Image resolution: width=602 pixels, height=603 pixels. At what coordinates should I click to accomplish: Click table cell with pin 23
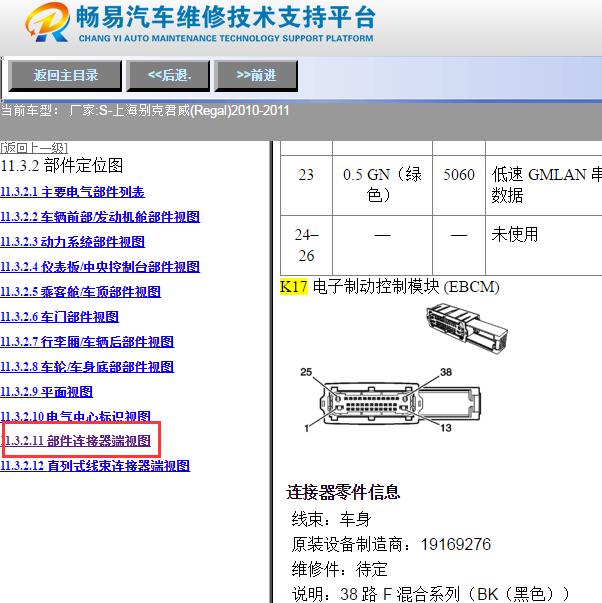click(306, 185)
